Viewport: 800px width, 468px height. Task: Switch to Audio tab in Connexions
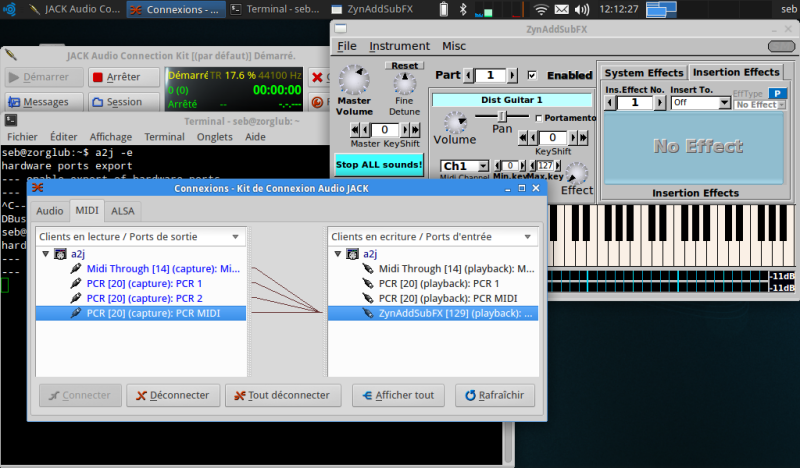point(49,211)
